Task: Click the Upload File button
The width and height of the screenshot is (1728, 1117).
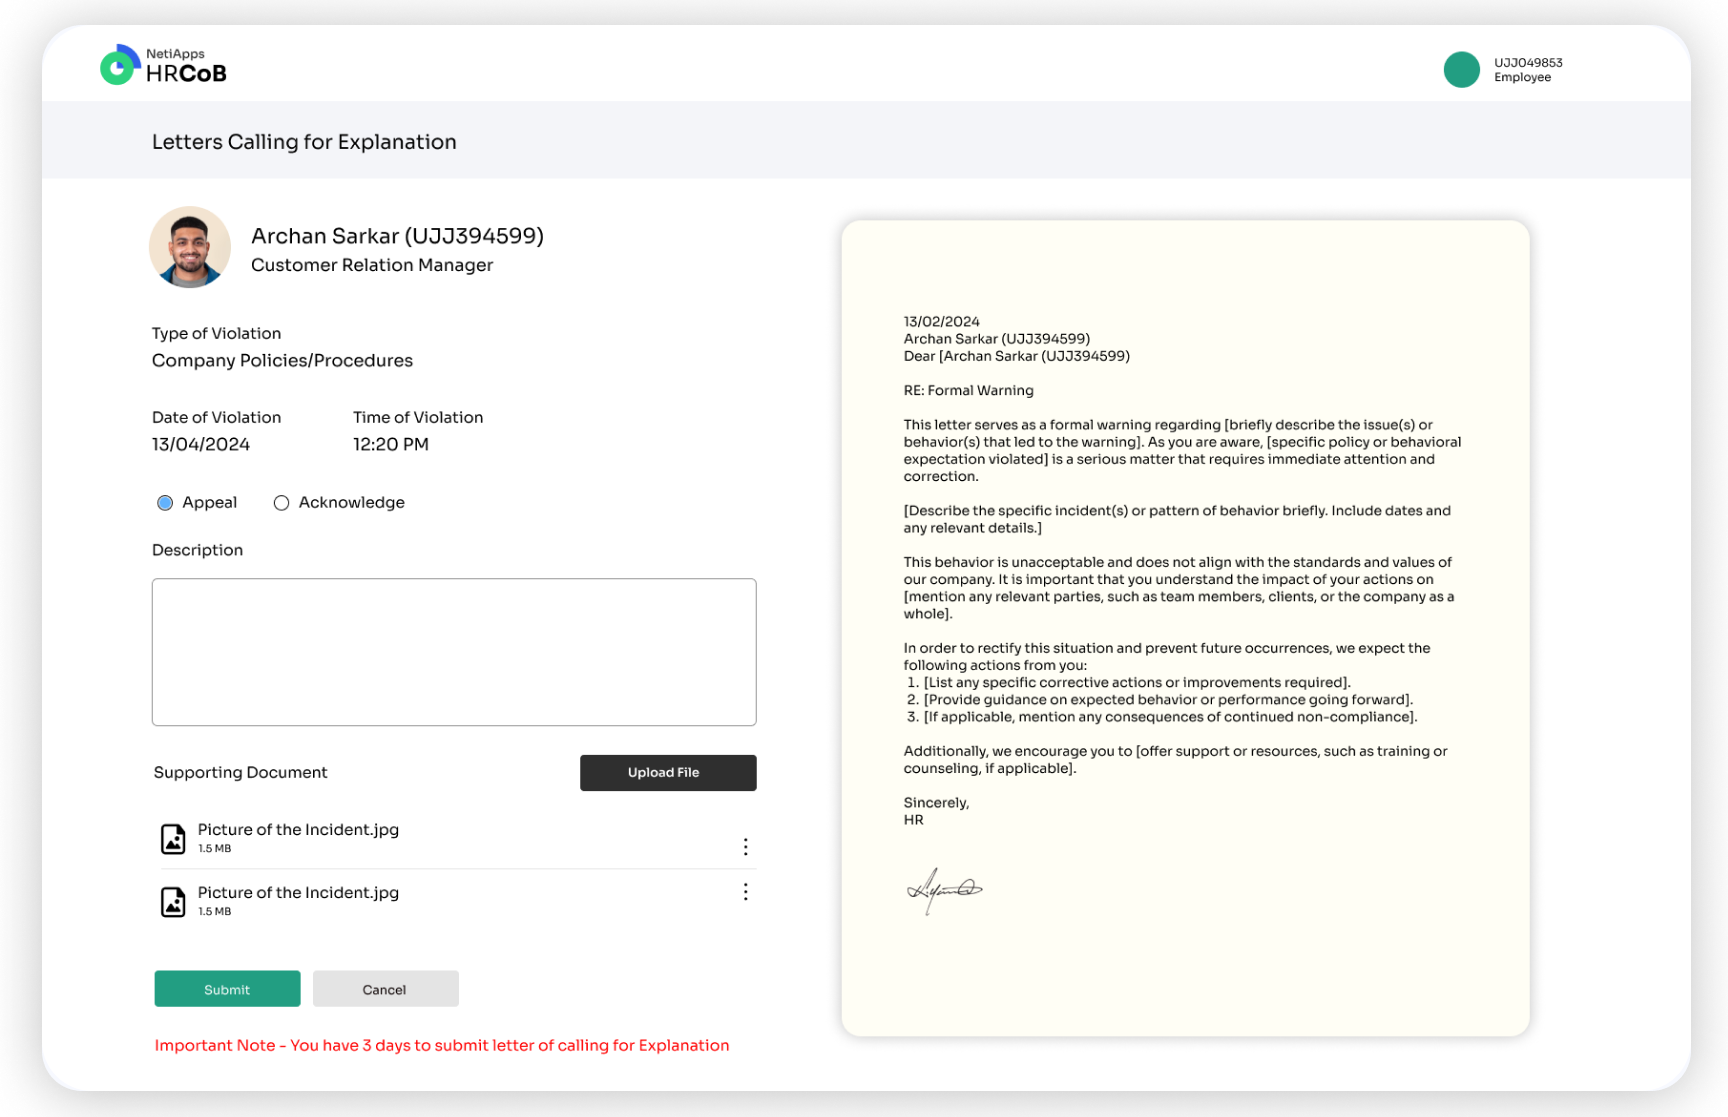Action: (x=667, y=772)
